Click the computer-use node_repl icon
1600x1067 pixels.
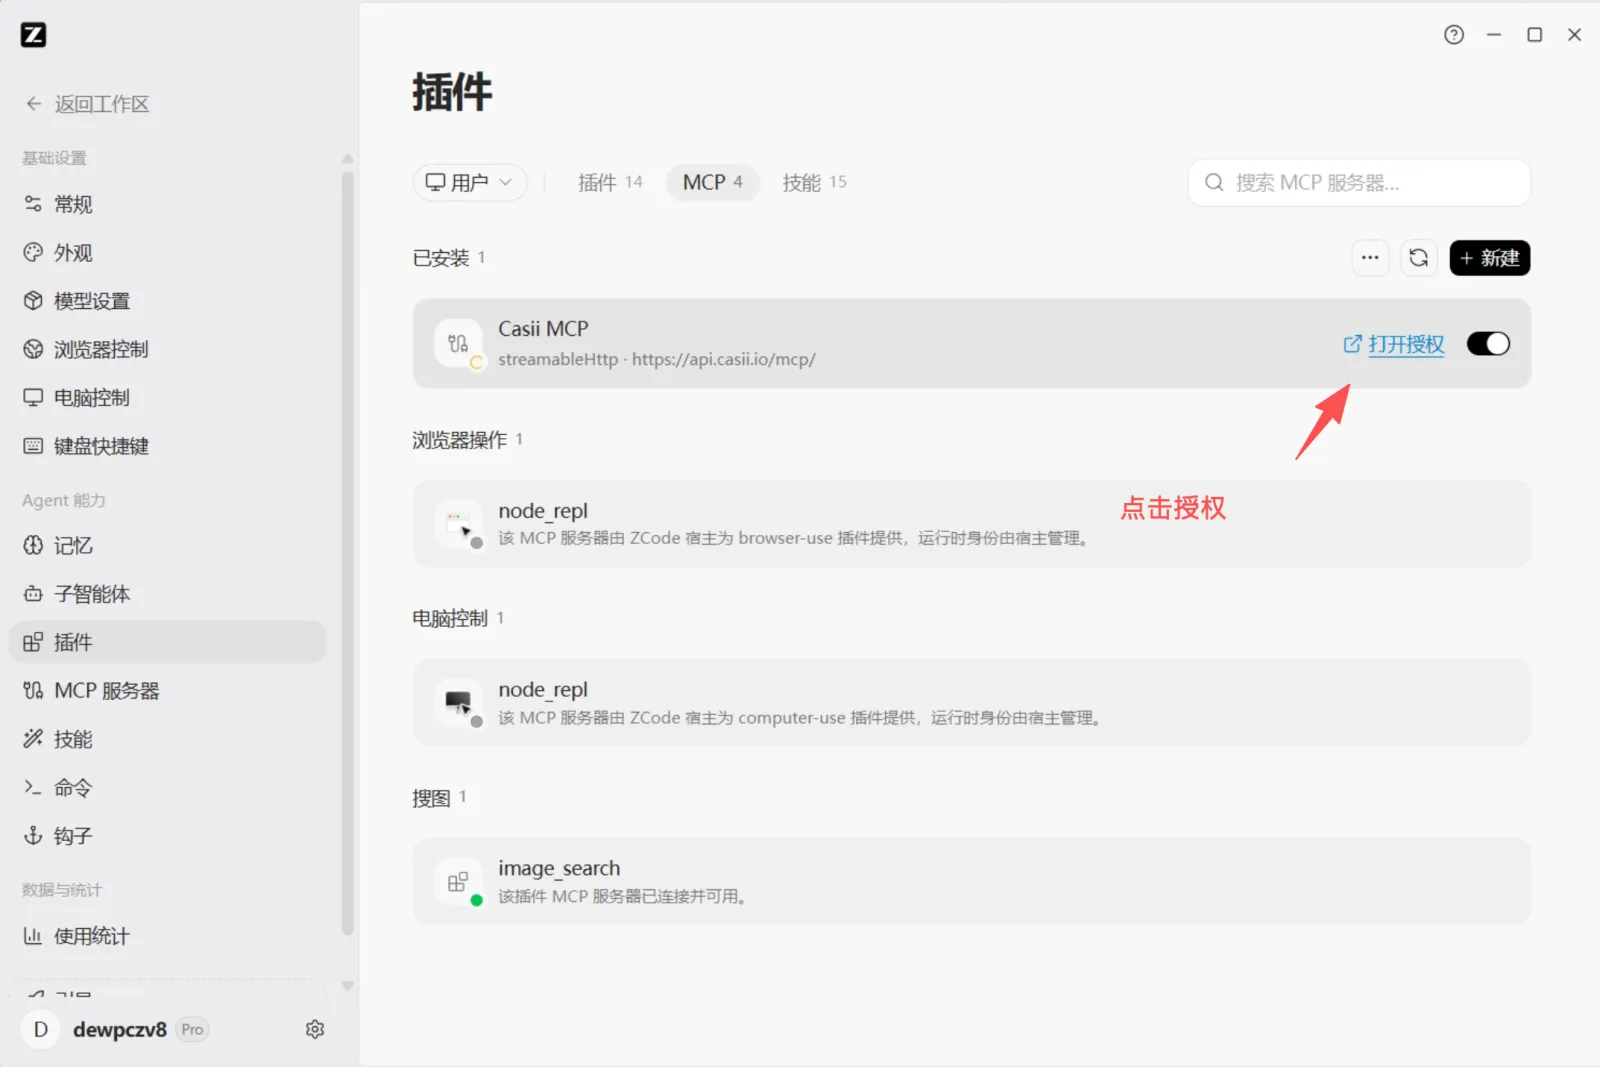click(458, 702)
